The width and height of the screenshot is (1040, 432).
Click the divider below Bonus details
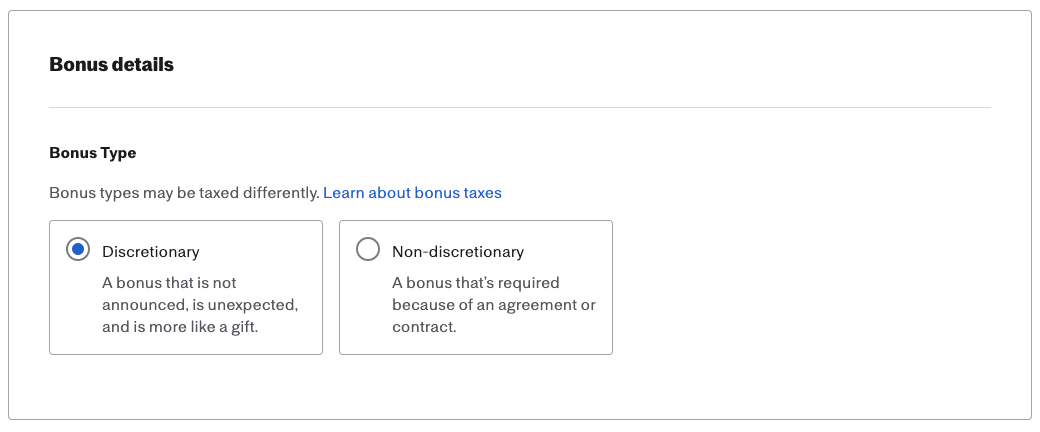pos(519,107)
